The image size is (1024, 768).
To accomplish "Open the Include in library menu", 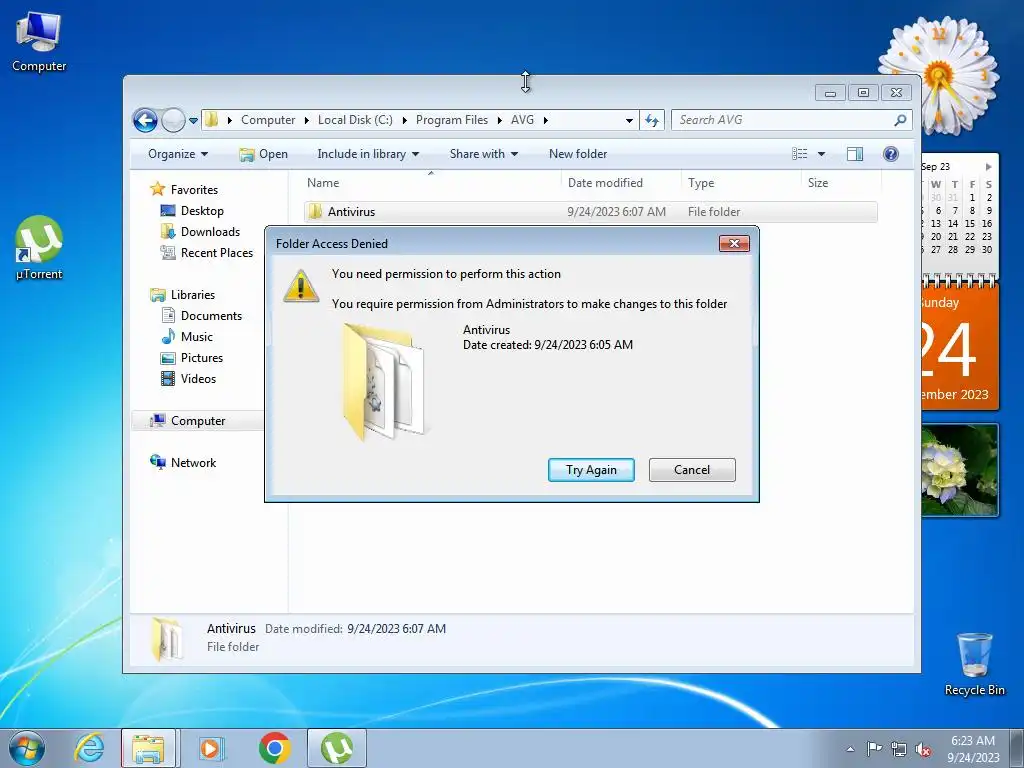I will [x=368, y=154].
